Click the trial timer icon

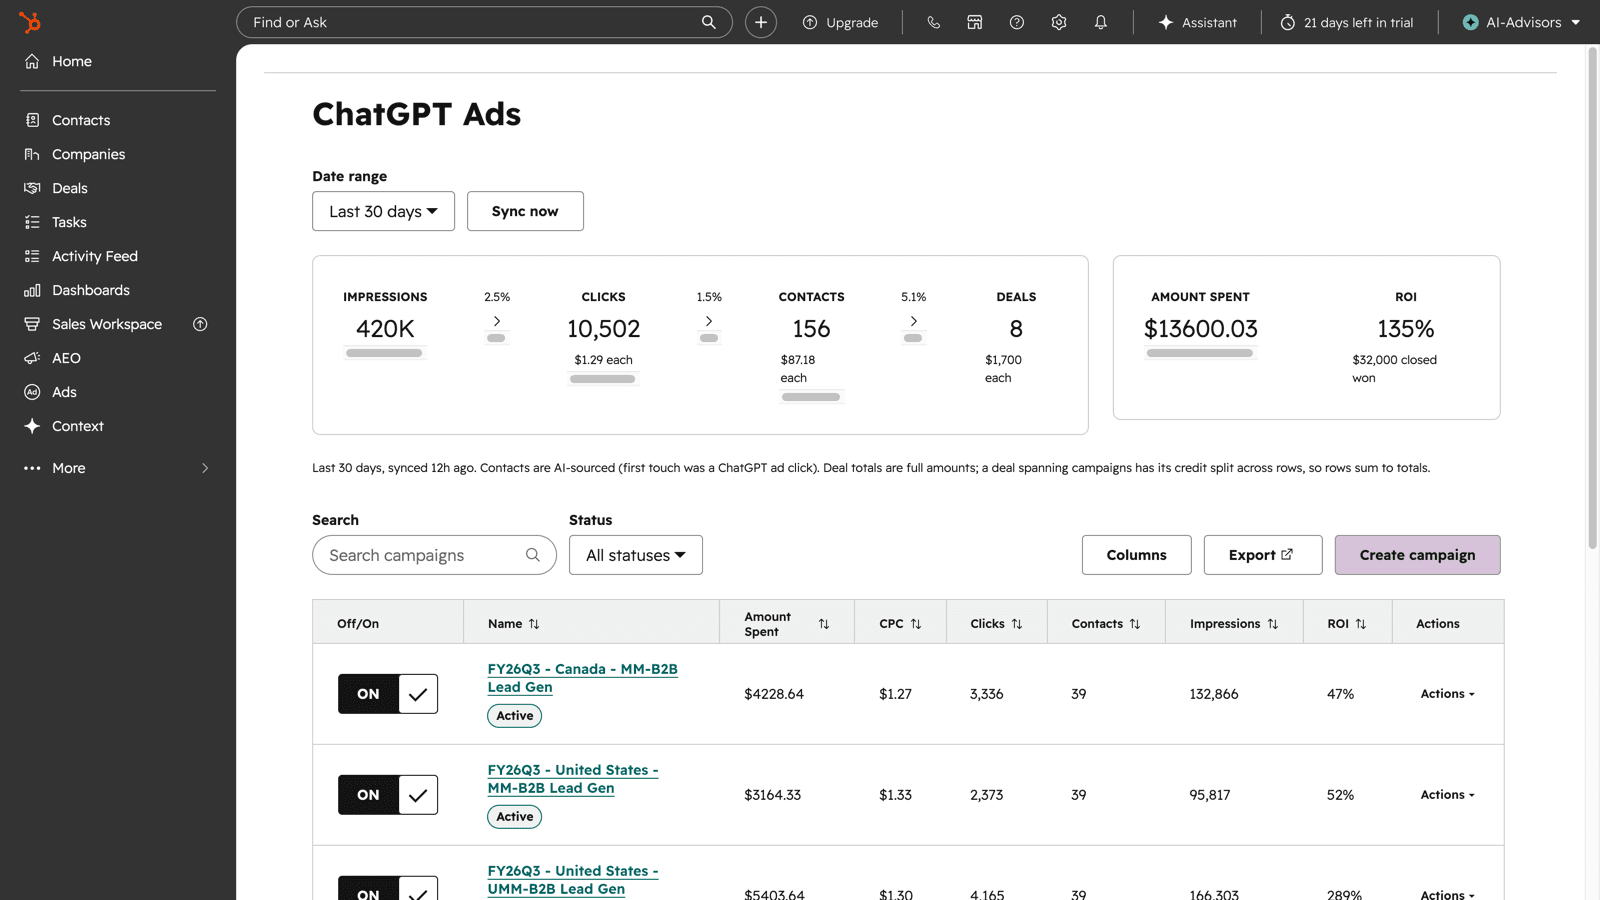[1288, 22]
